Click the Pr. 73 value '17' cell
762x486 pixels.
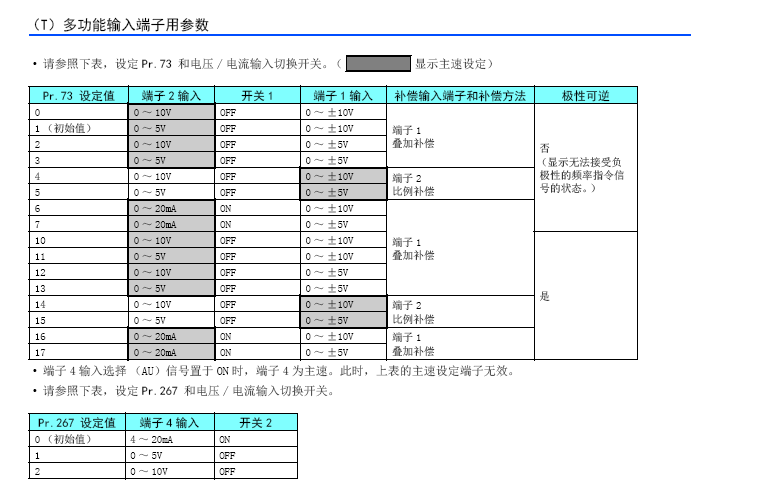coord(79,352)
